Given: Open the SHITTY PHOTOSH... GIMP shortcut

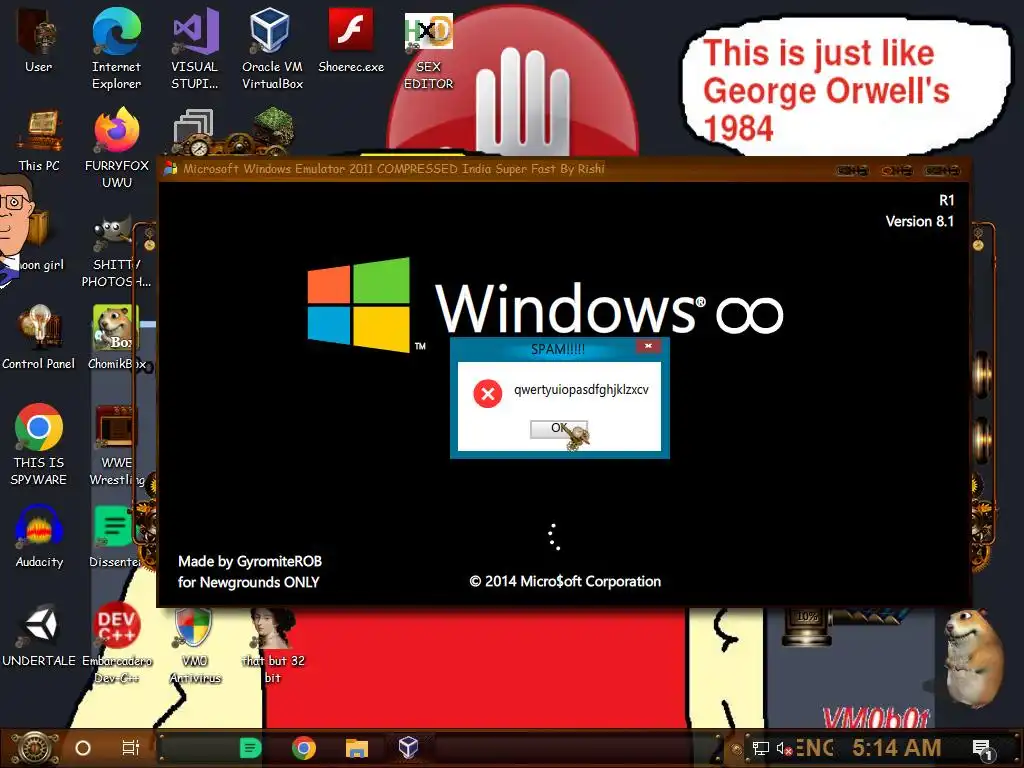Looking at the screenshot, I should tap(116, 253).
